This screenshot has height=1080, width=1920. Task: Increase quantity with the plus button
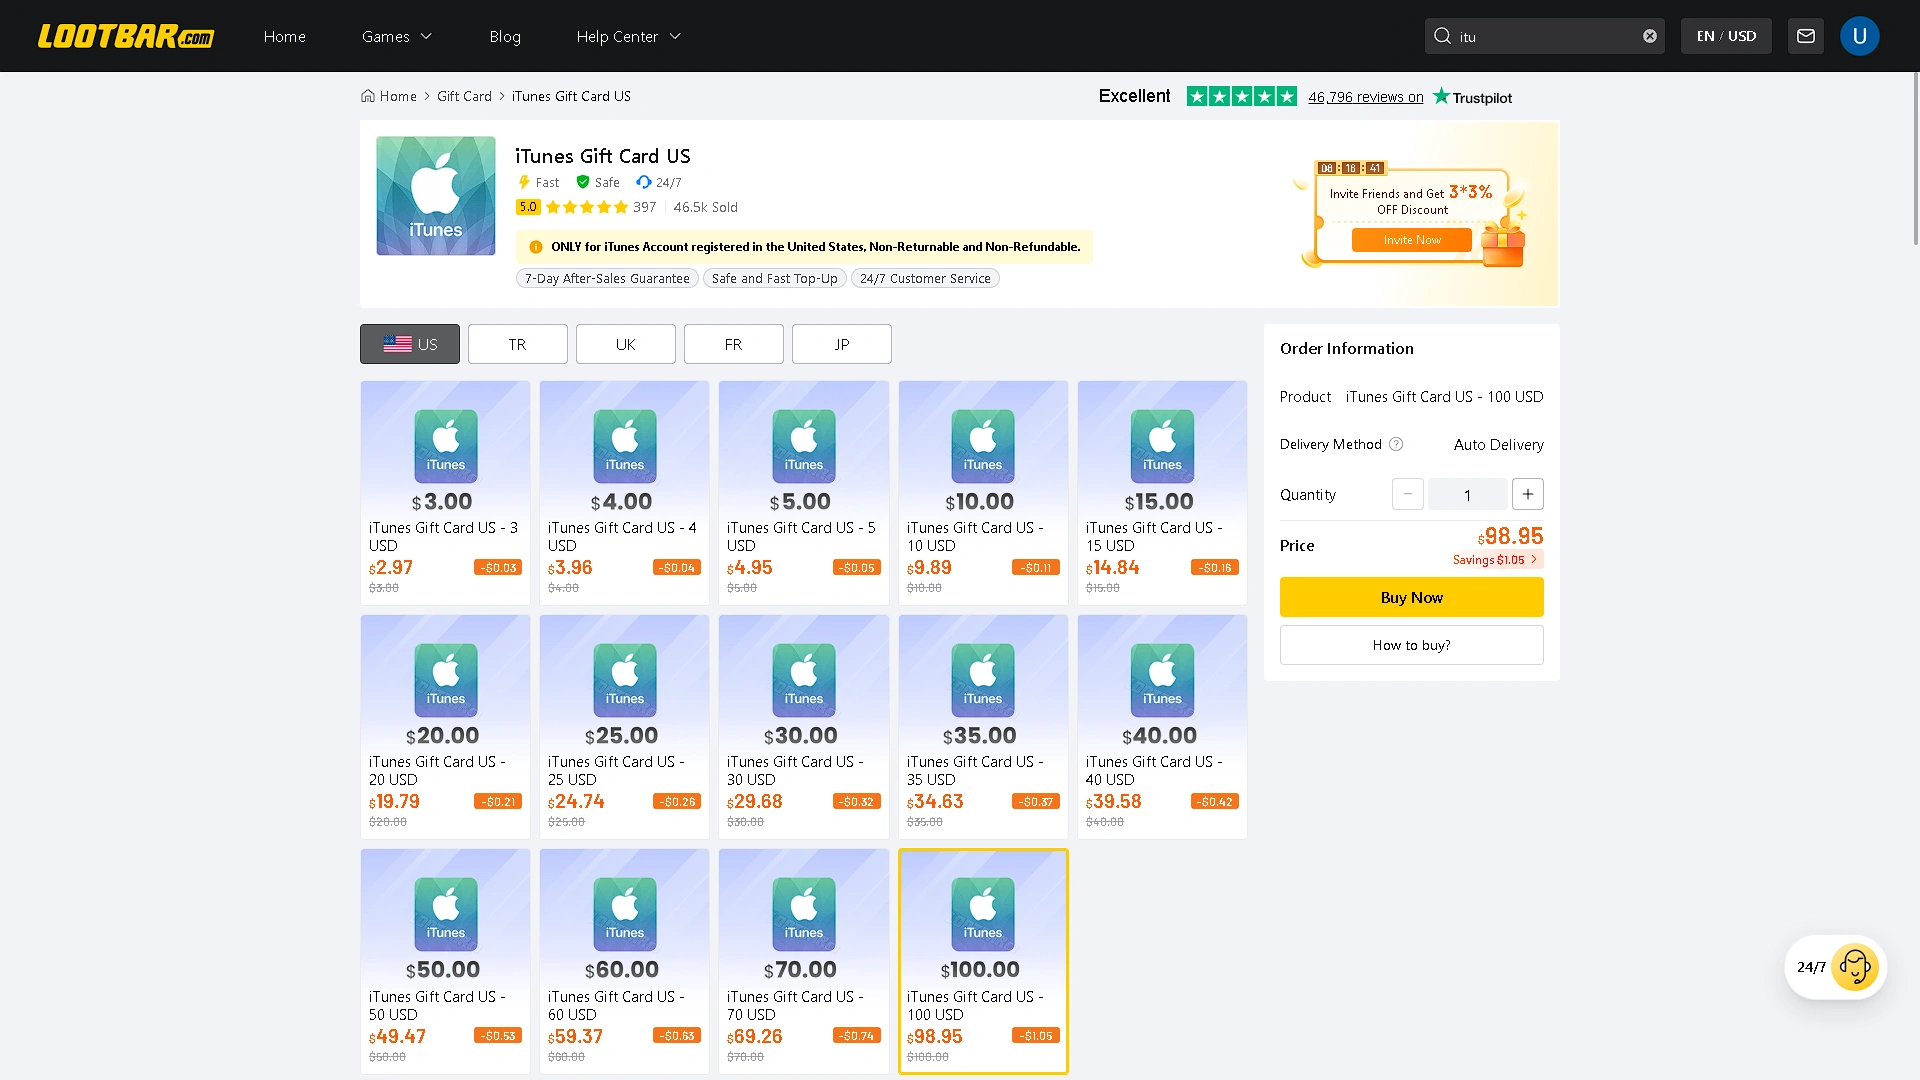click(x=1528, y=494)
